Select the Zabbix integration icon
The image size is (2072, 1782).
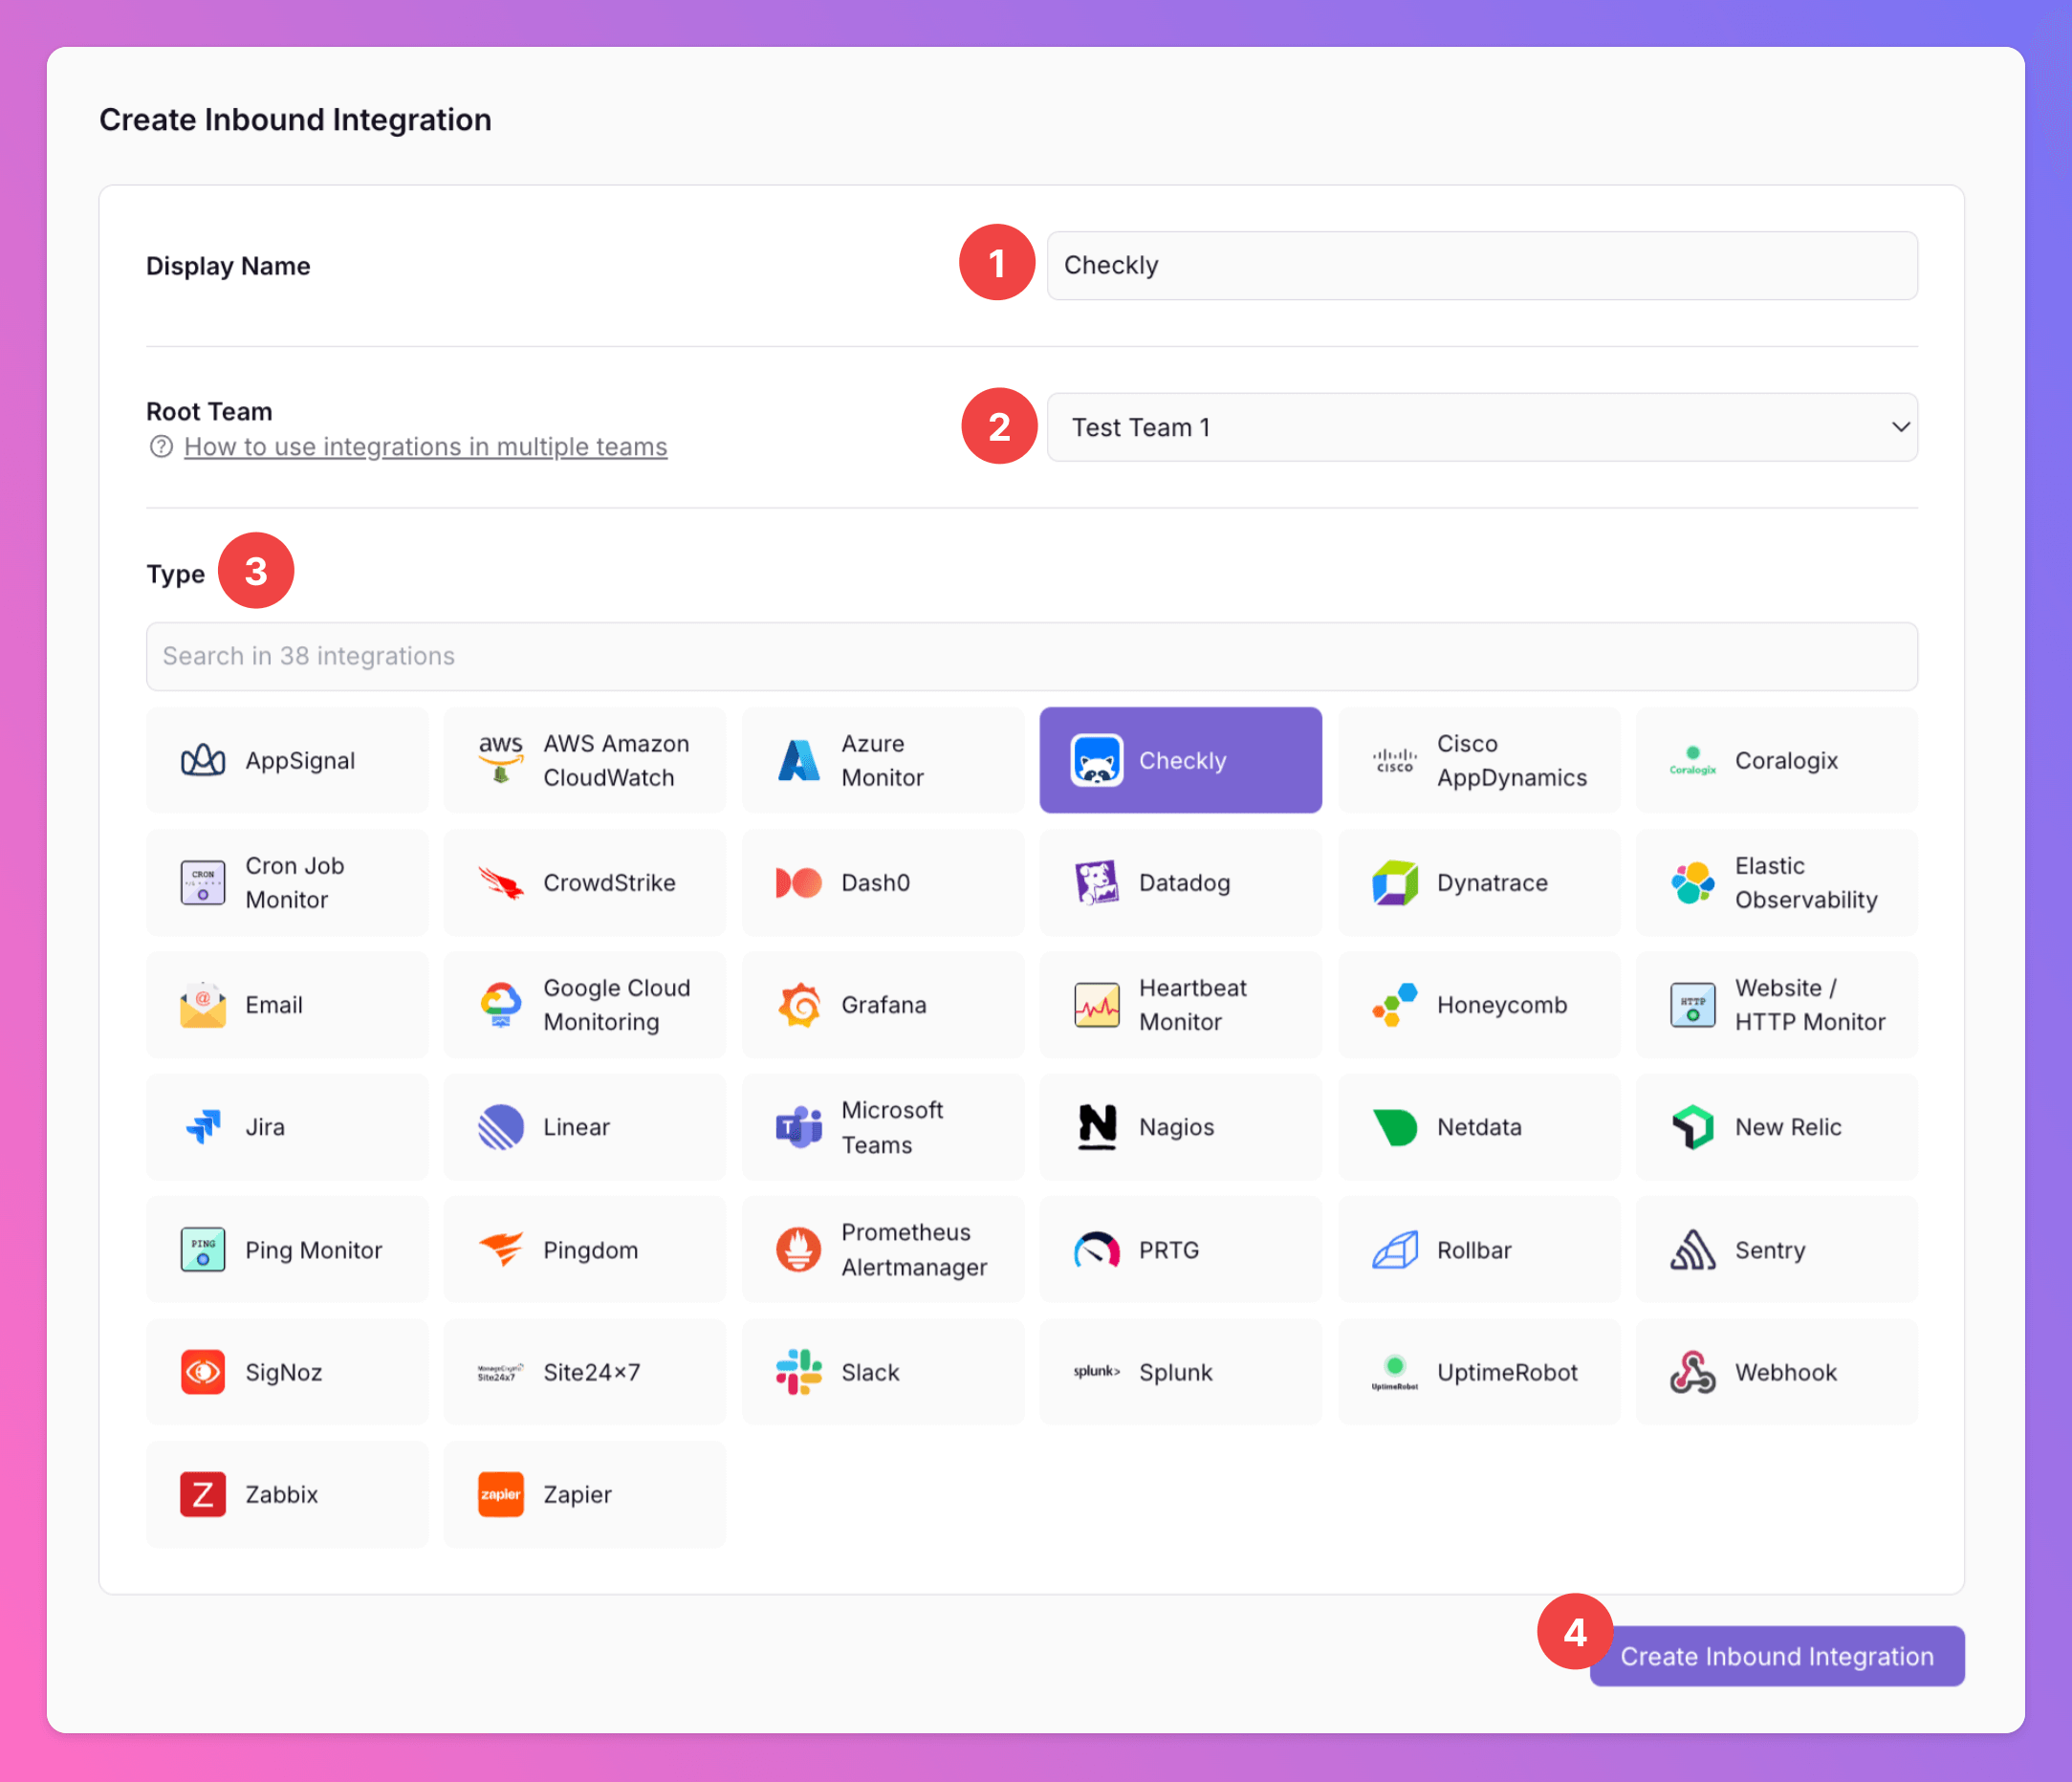pyautogui.click(x=202, y=1494)
